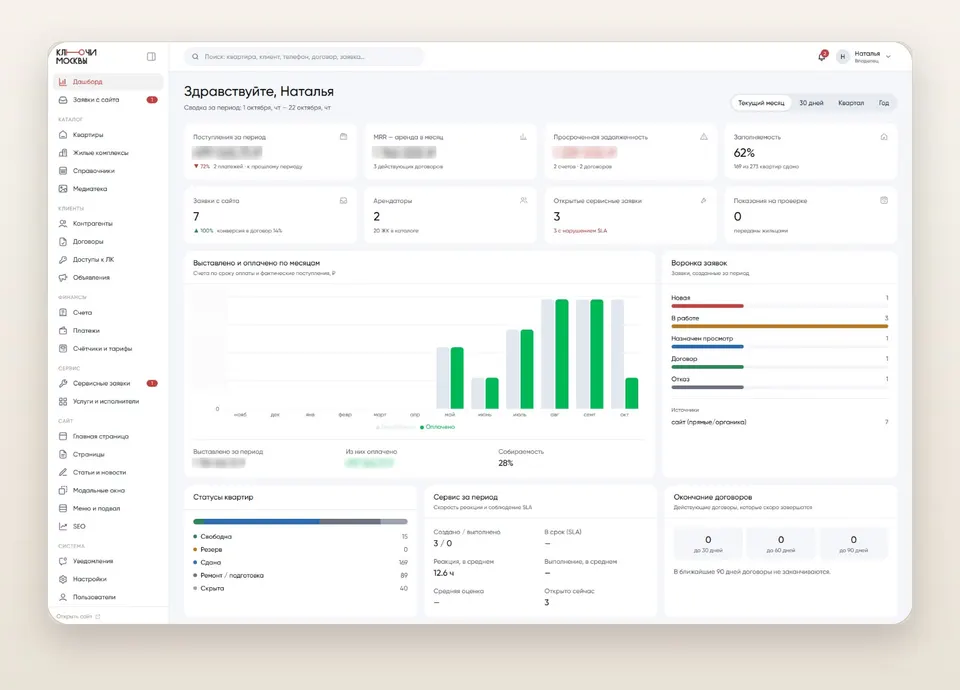This screenshot has width=960, height=690.
Task: Open Услуги и исполнители in the sidebar
Action: (x=108, y=402)
